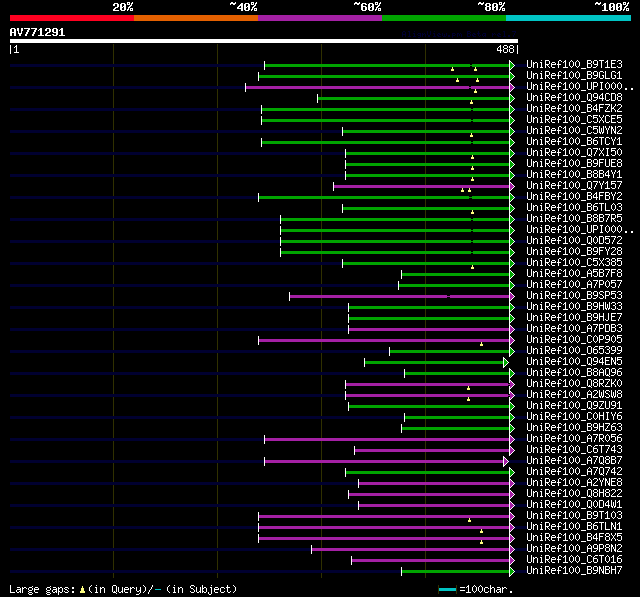Viewport: 640px width, 597px height.
Task: Select the UniRef100_B9HZ63 label
Action: (x=574, y=428)
